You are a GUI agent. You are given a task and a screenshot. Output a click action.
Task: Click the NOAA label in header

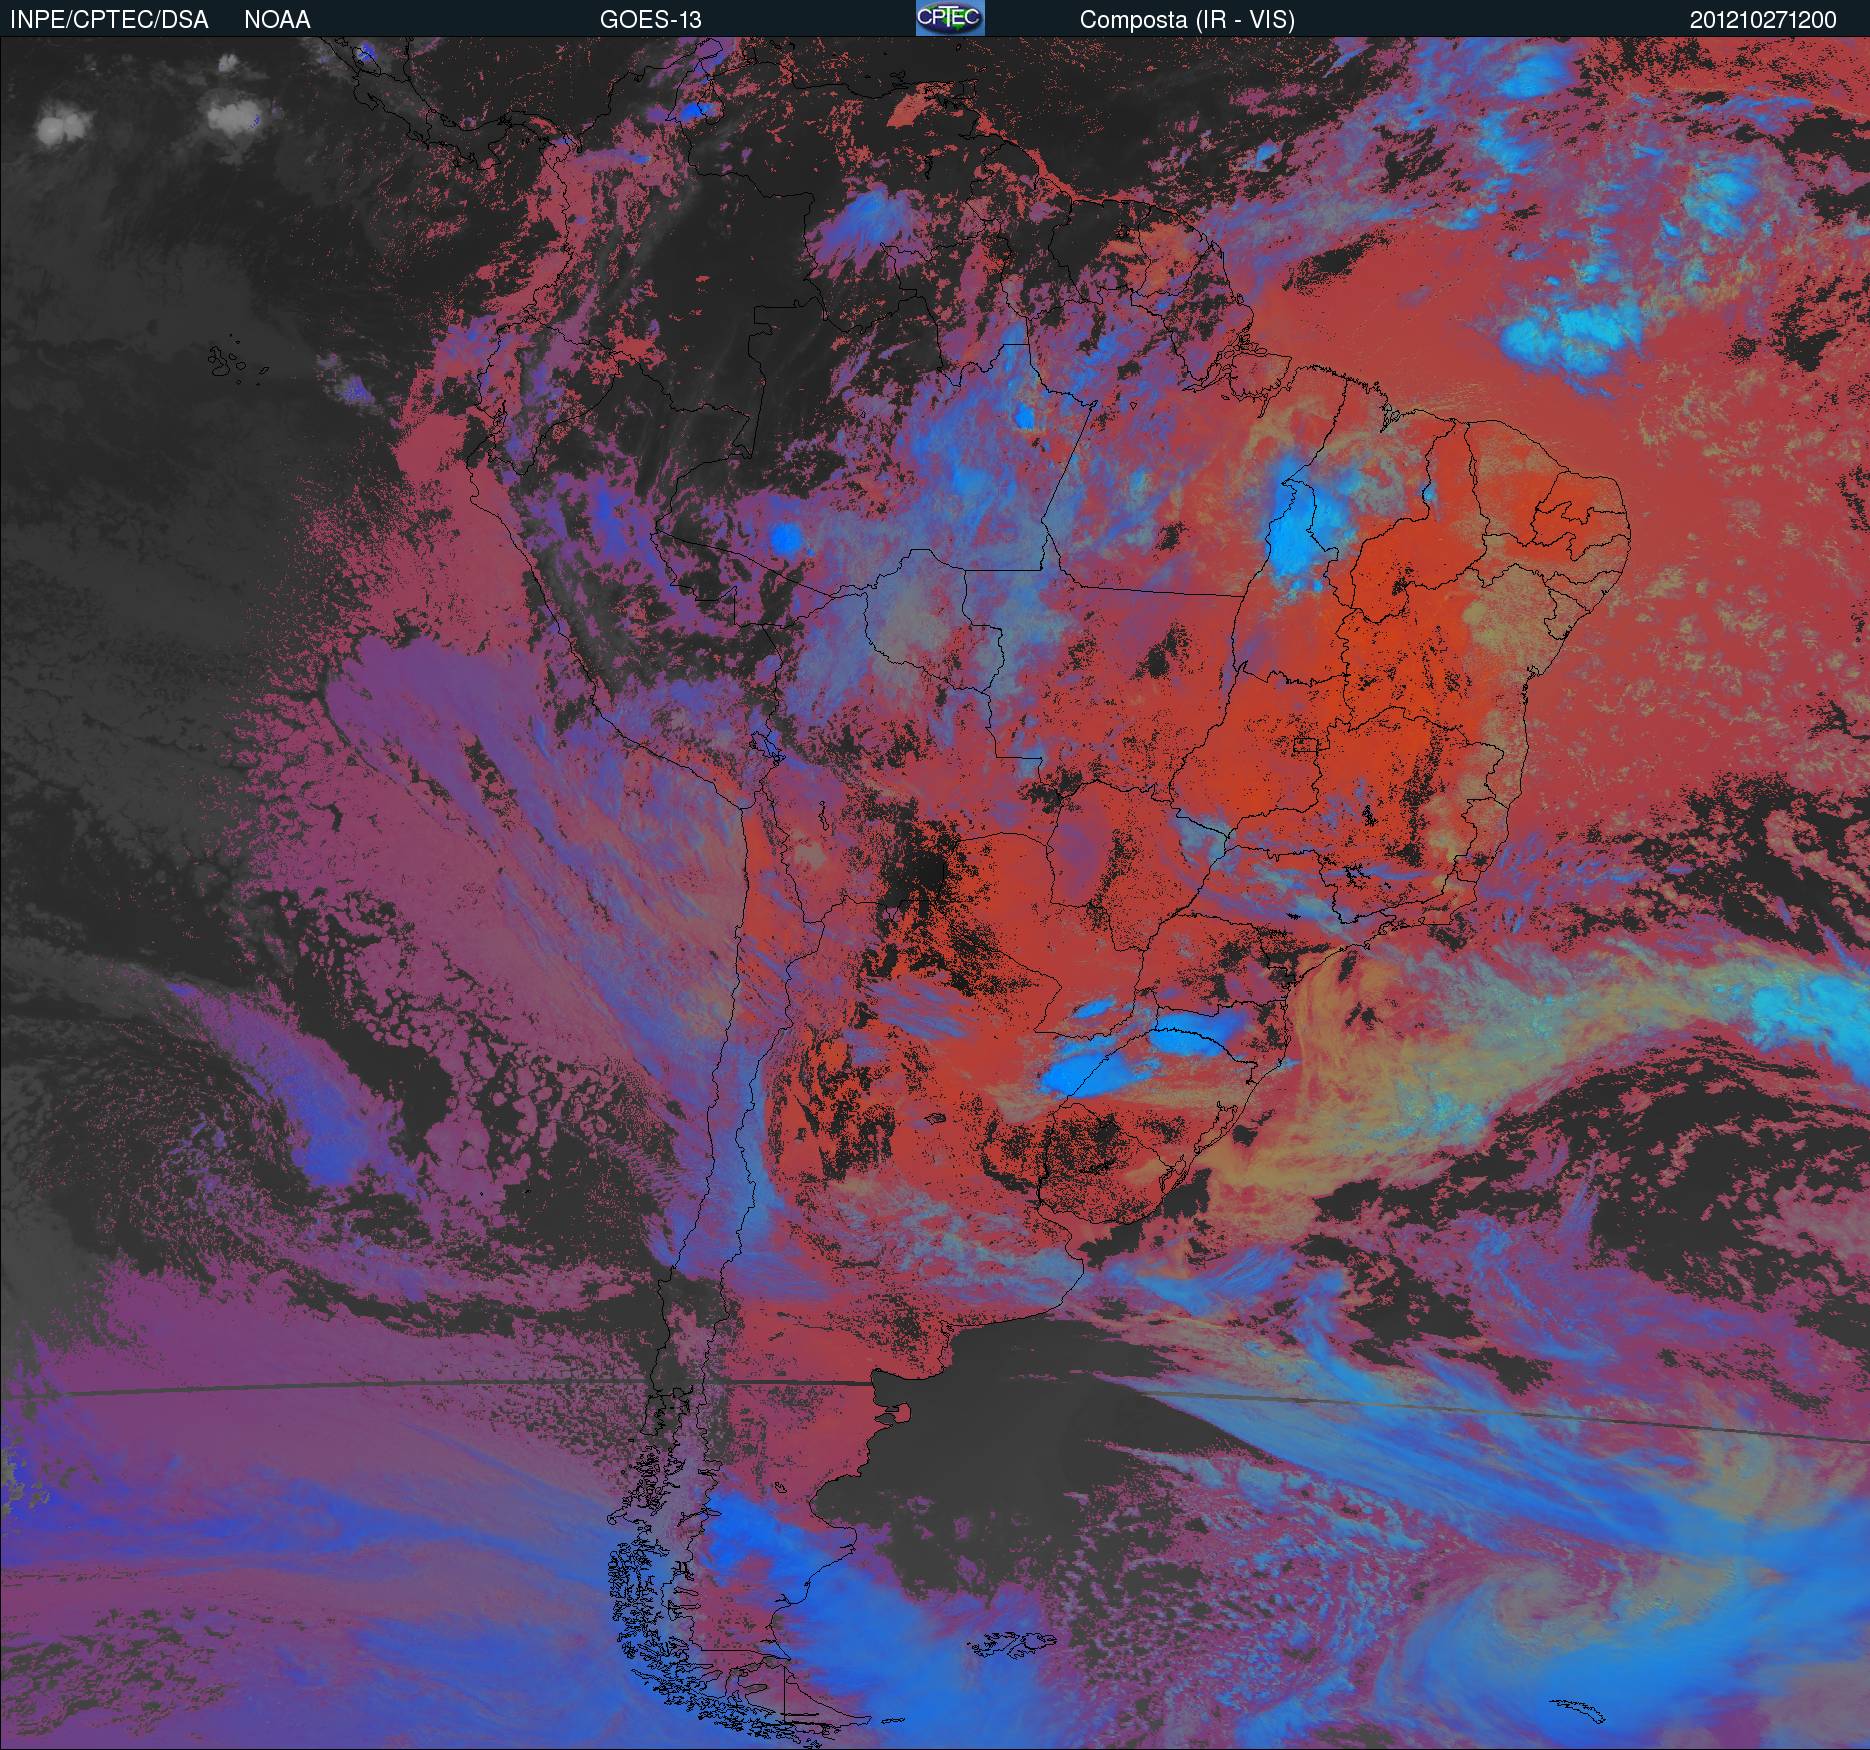[x=277, y=20]
